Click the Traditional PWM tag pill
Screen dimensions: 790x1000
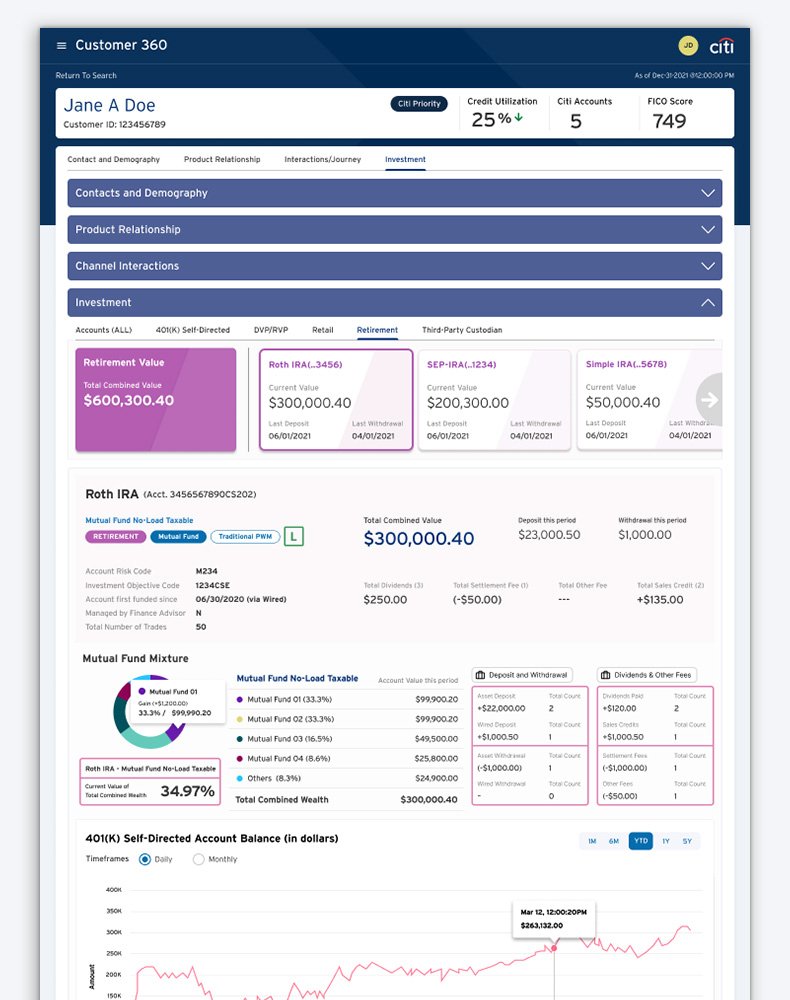(245, 536)
